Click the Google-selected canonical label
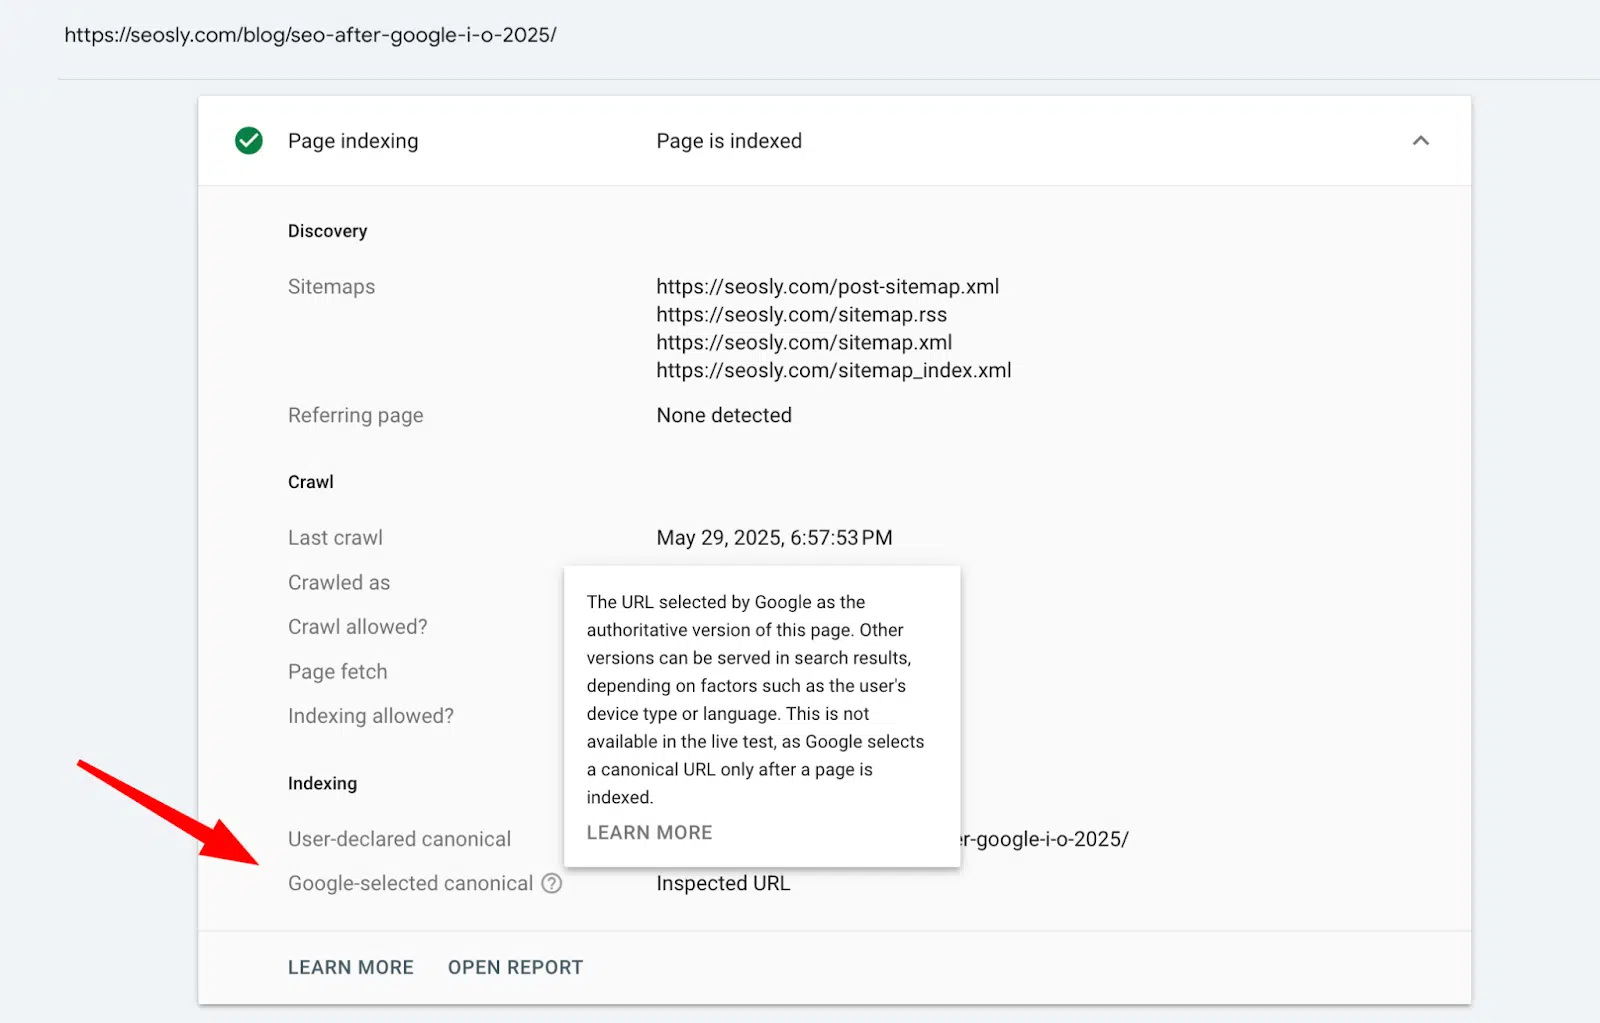 [410, 884]
